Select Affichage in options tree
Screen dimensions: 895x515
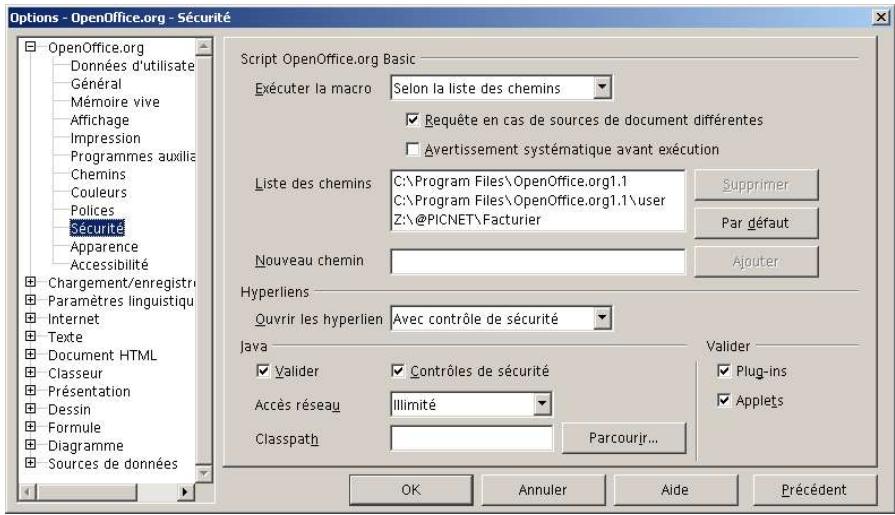click(x=99, y=120)
